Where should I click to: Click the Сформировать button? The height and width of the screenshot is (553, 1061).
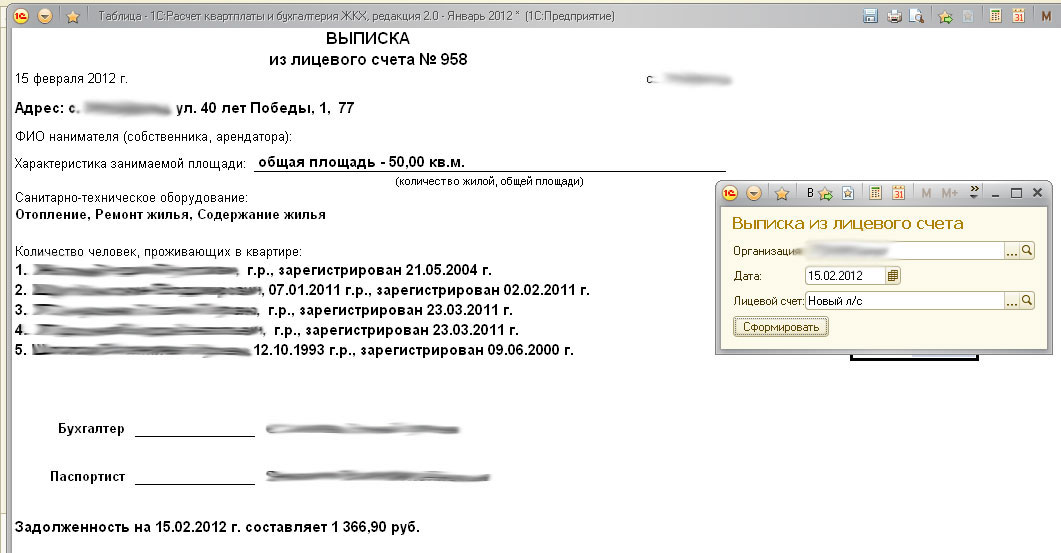pyautogui.click(x=781, y=327)
